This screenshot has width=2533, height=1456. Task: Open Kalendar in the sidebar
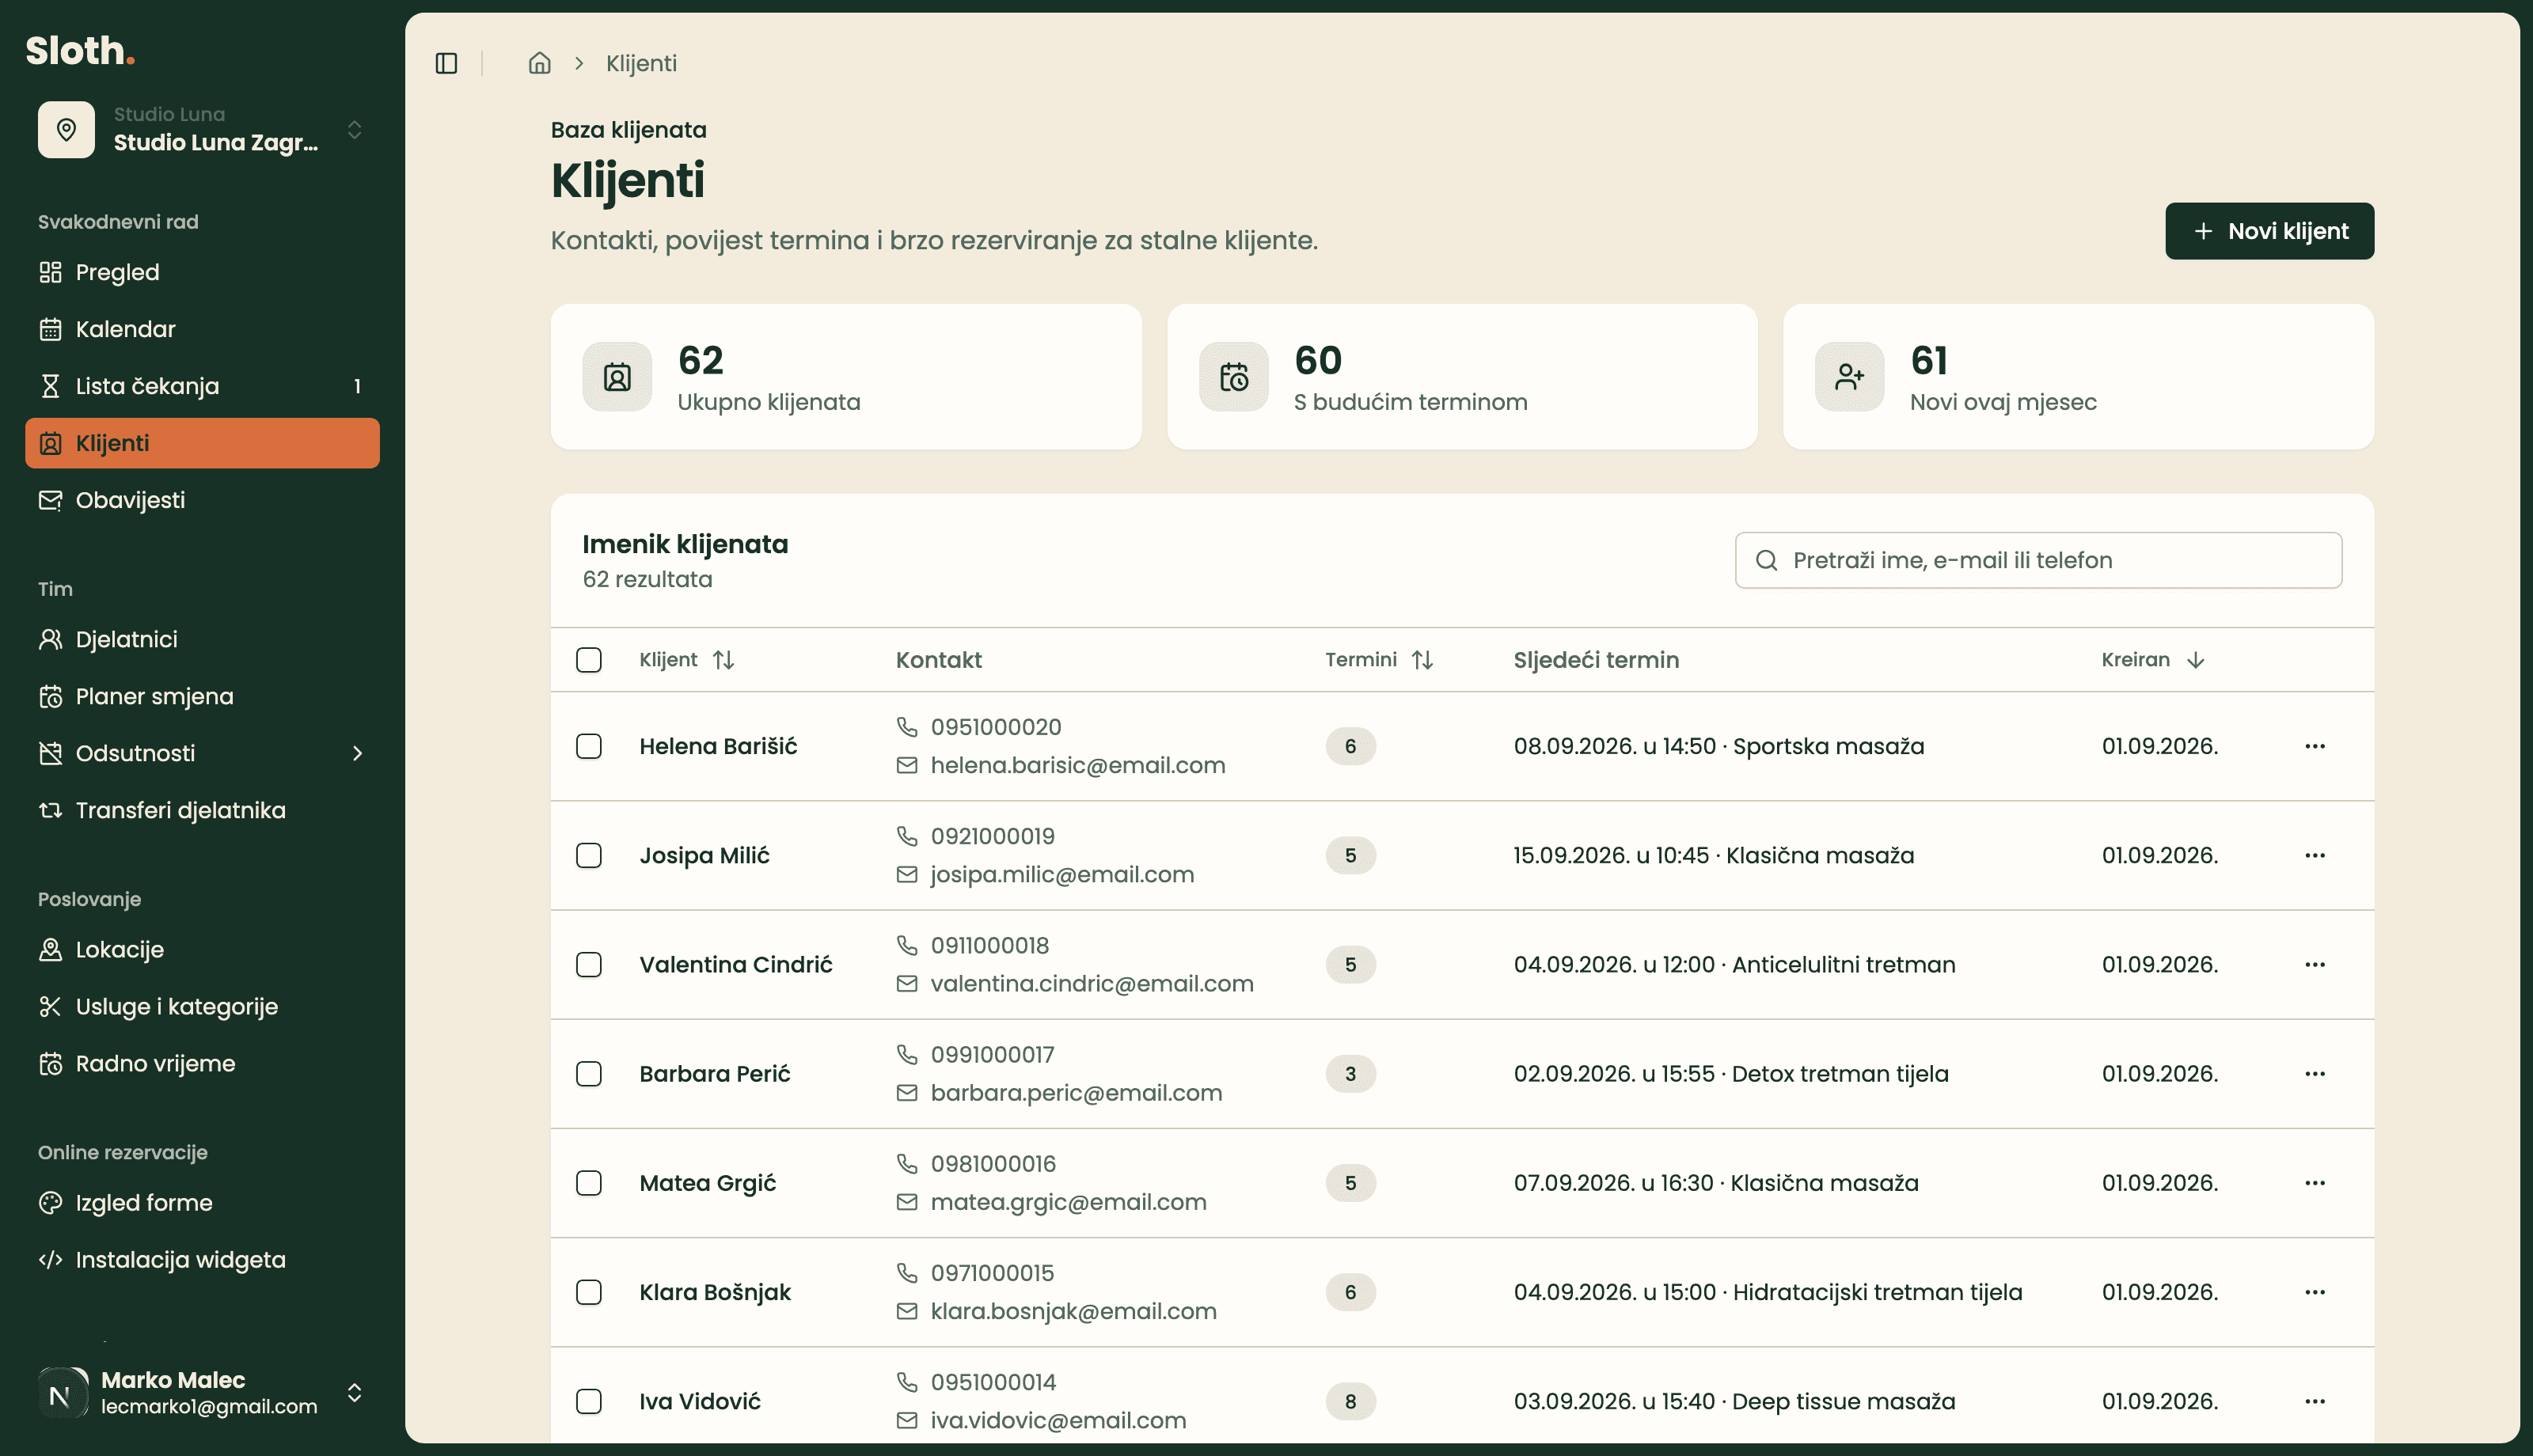click(x=202, y=329)
